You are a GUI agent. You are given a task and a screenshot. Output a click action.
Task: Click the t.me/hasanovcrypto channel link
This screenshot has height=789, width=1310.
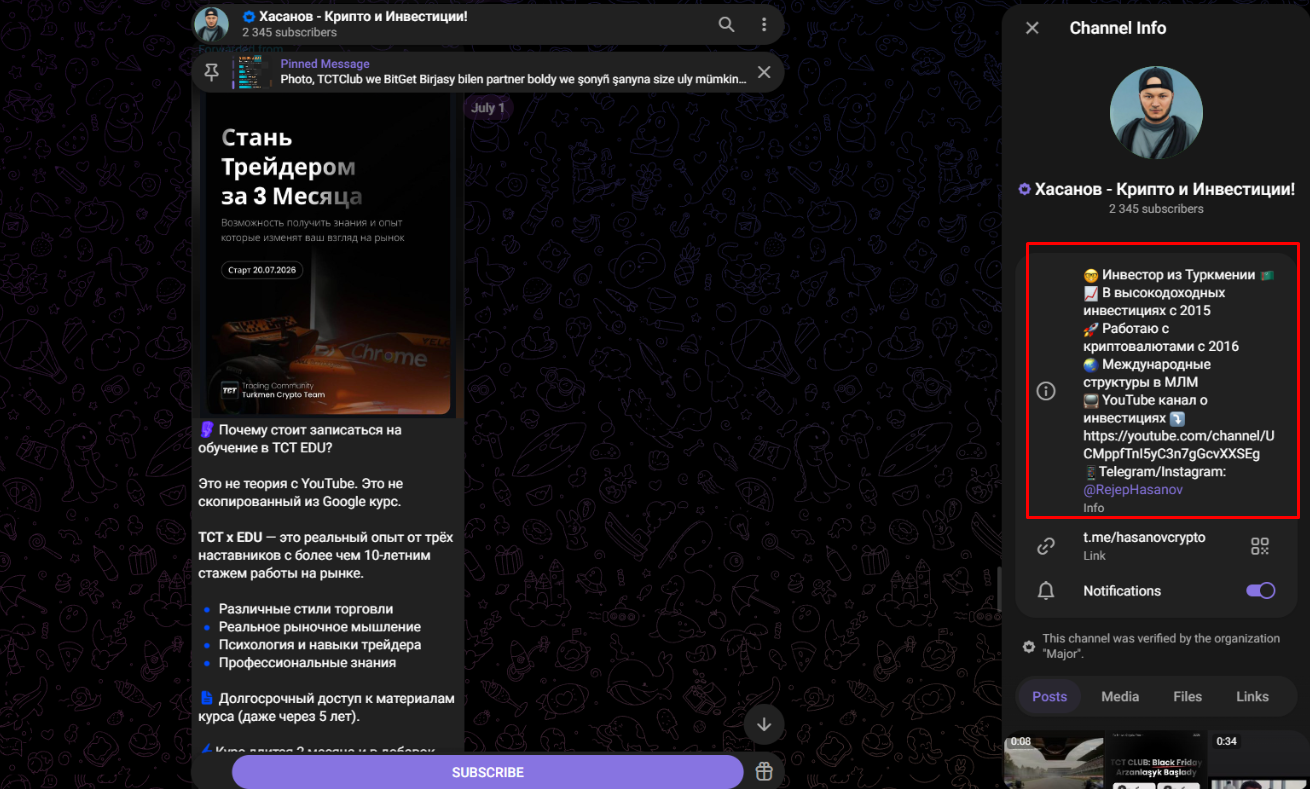pos(1144,538)
